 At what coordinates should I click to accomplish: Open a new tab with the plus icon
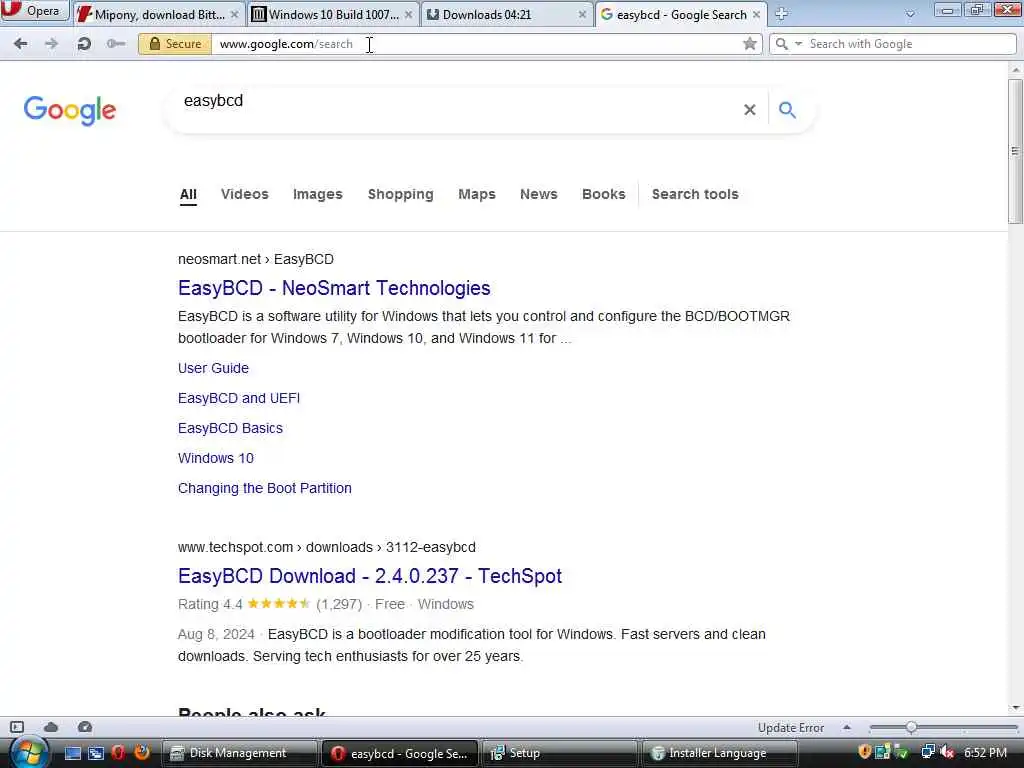point(781,14)
